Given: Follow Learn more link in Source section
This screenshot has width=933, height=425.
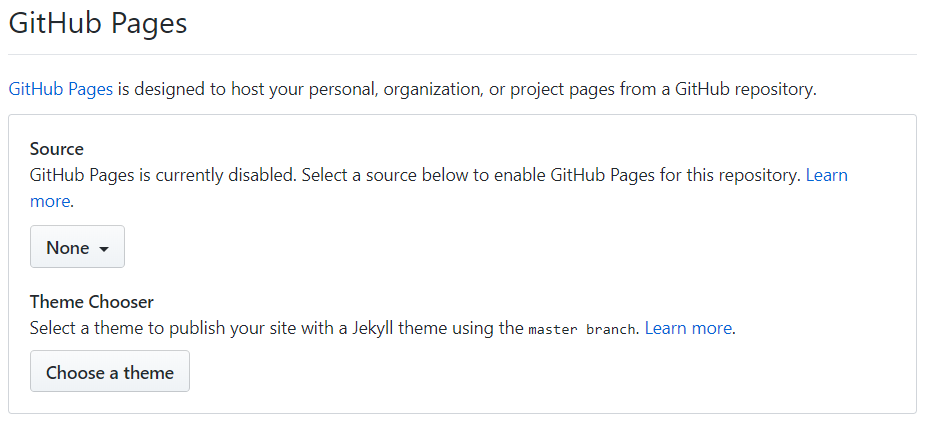Looking at the screenshot, I should (826, 175).
